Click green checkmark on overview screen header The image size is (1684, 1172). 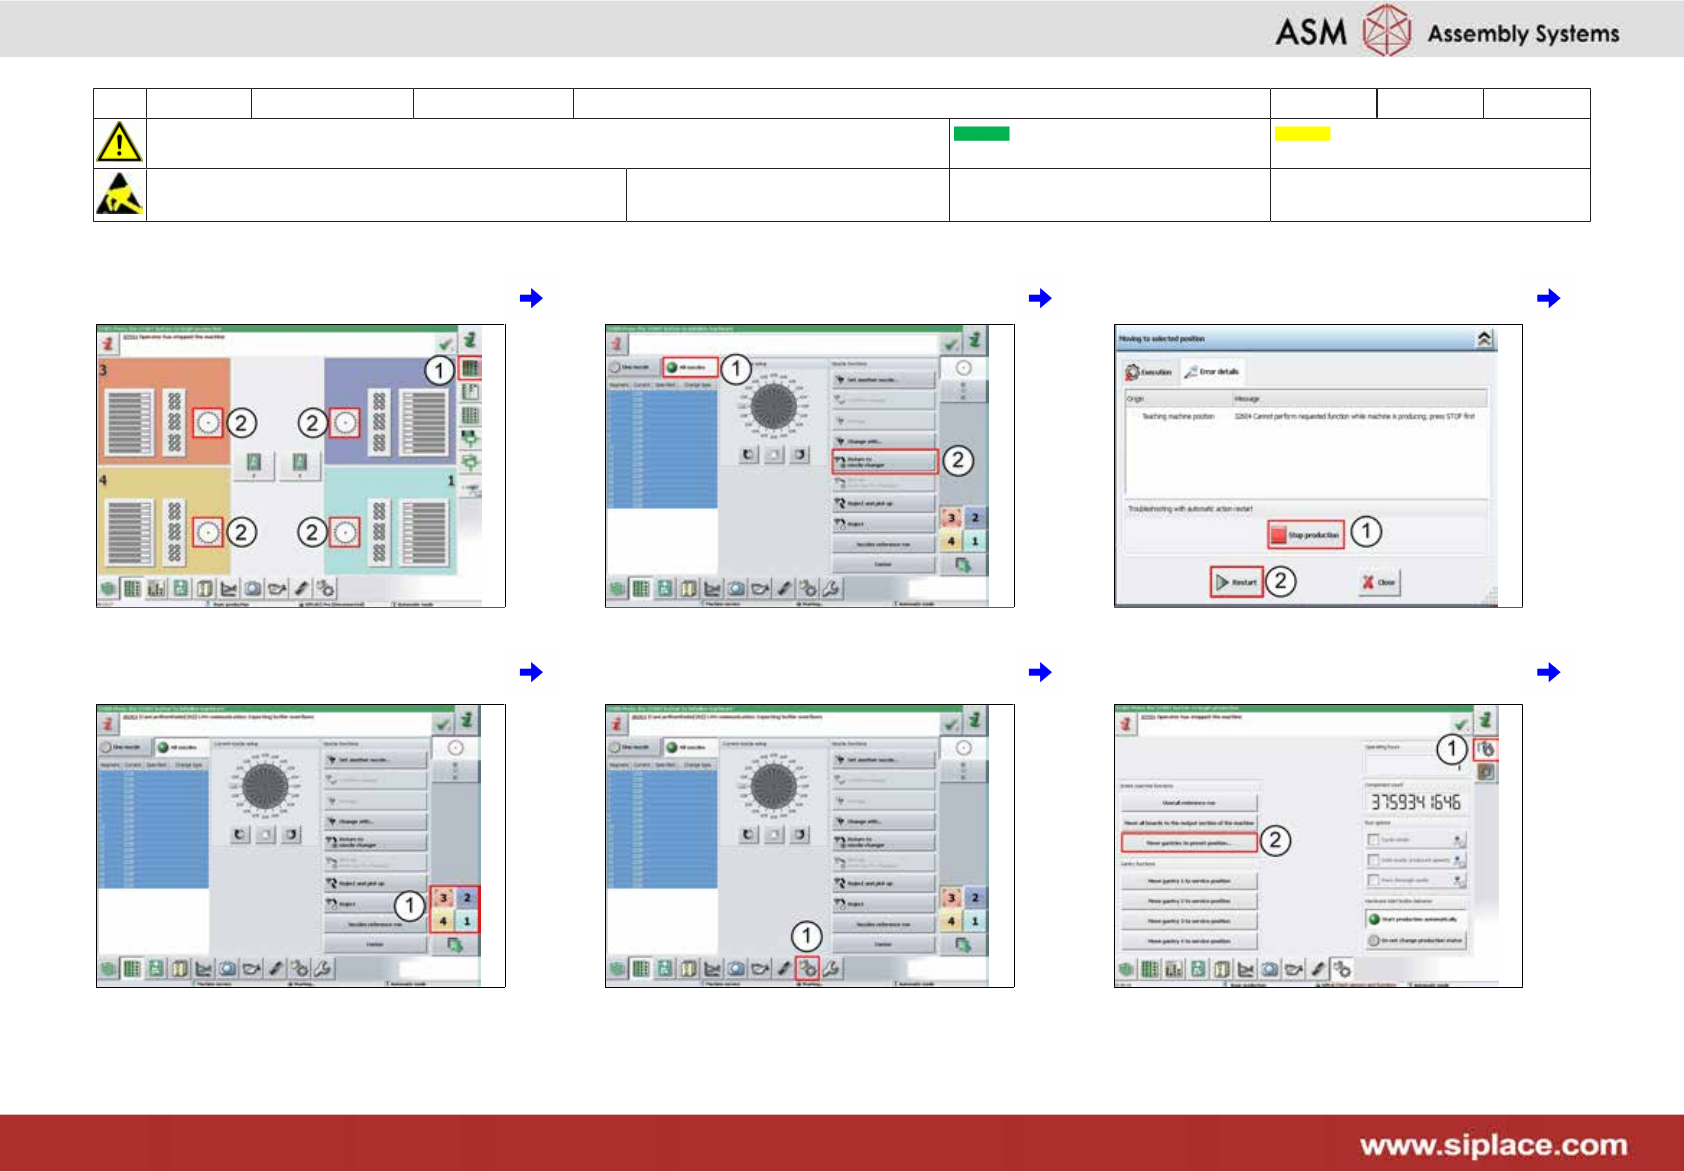(445, 343)
